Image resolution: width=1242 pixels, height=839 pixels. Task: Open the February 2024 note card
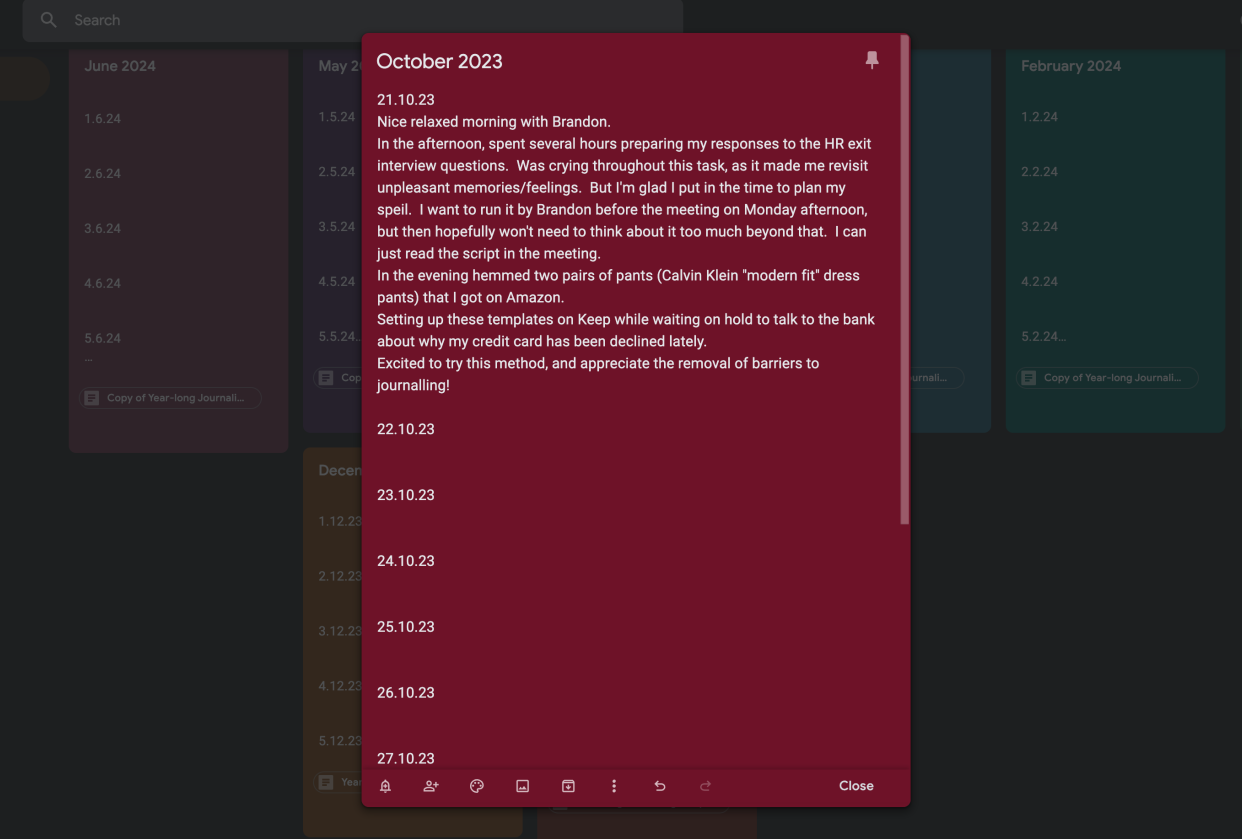click(1115, 240)
